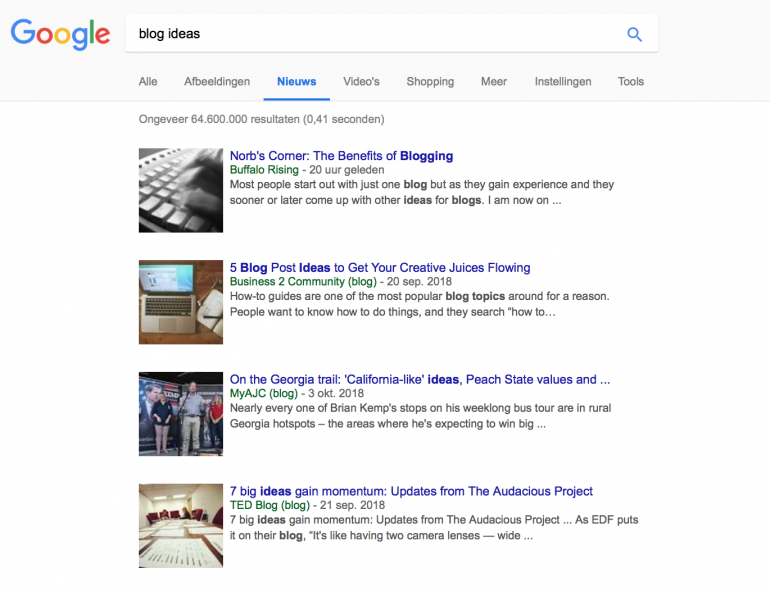
Task: Expand the Meer menu
Action: (494, 82)
